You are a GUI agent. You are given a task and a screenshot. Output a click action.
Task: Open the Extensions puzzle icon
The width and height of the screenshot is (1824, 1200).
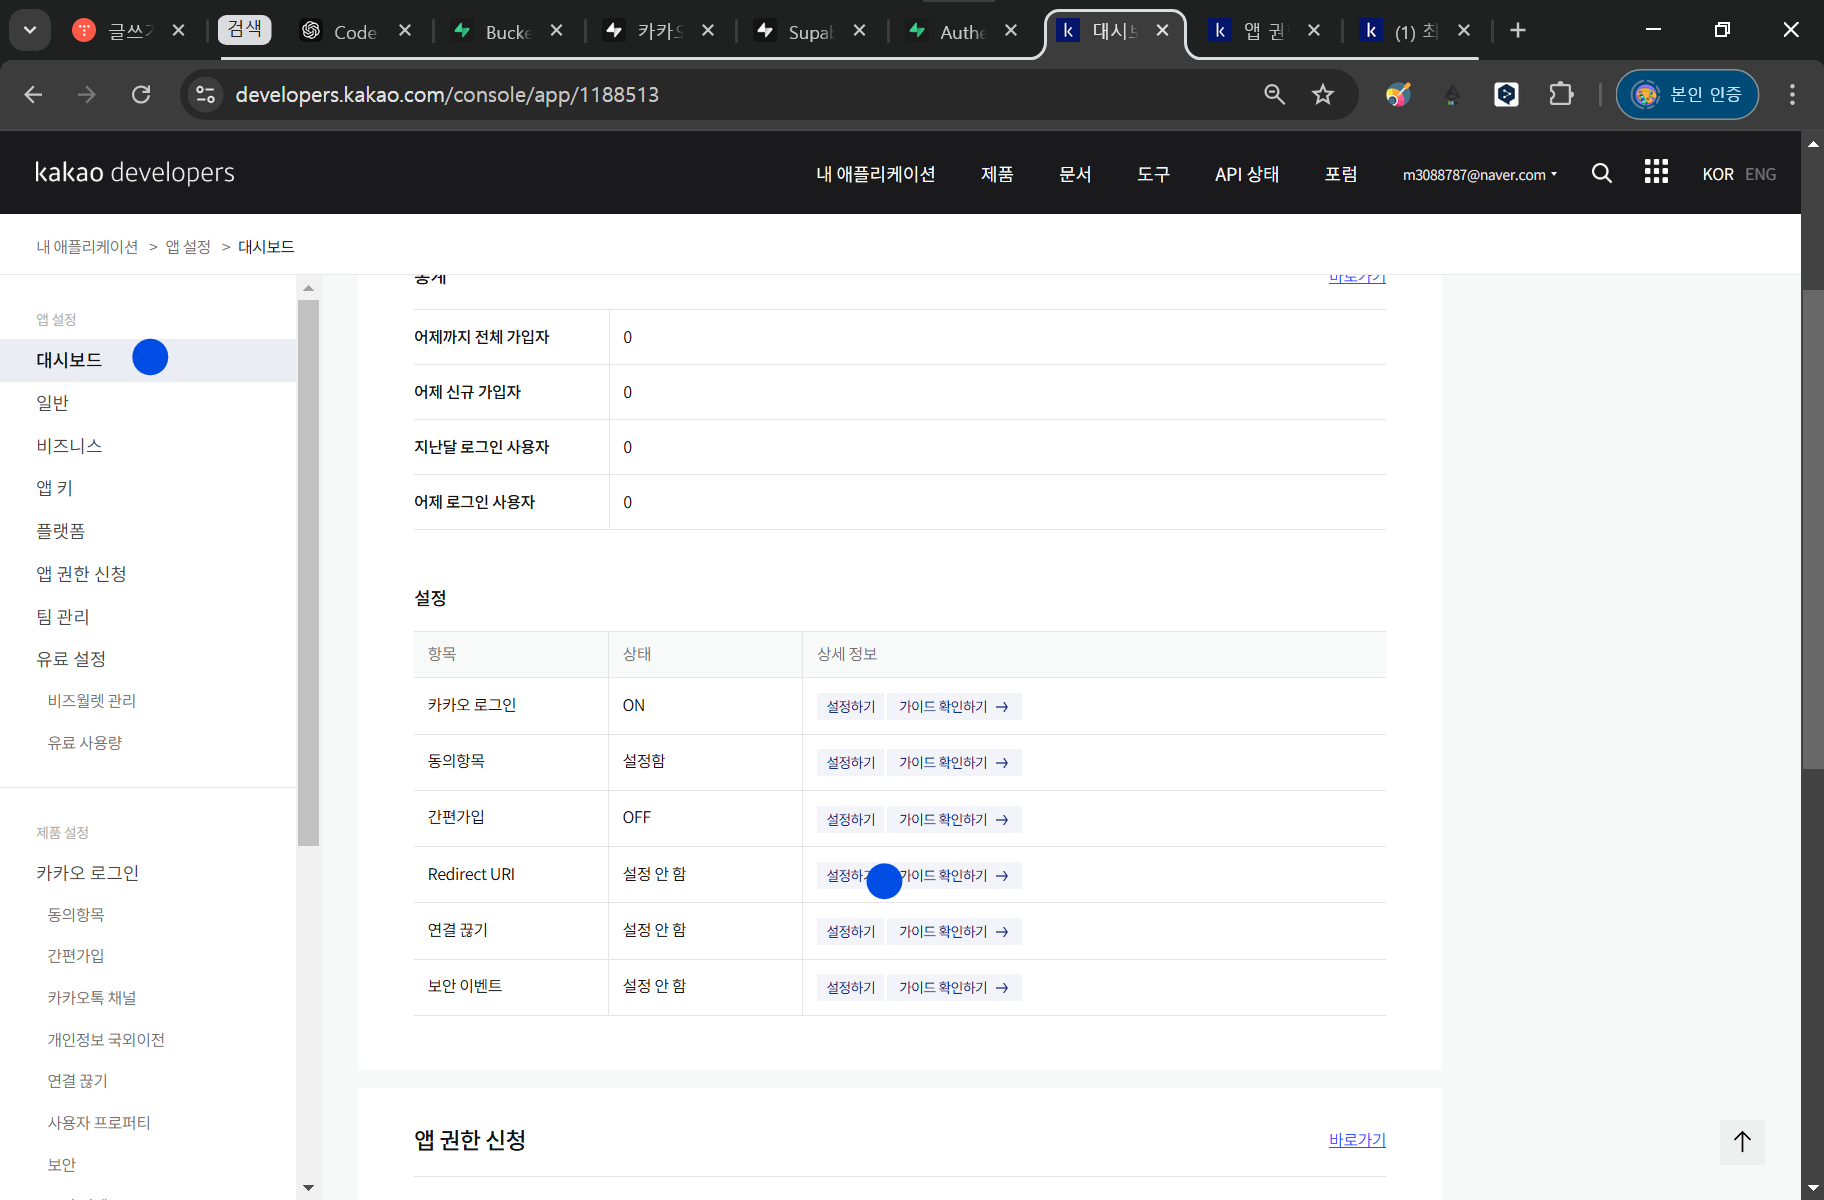click(1560, 94)
